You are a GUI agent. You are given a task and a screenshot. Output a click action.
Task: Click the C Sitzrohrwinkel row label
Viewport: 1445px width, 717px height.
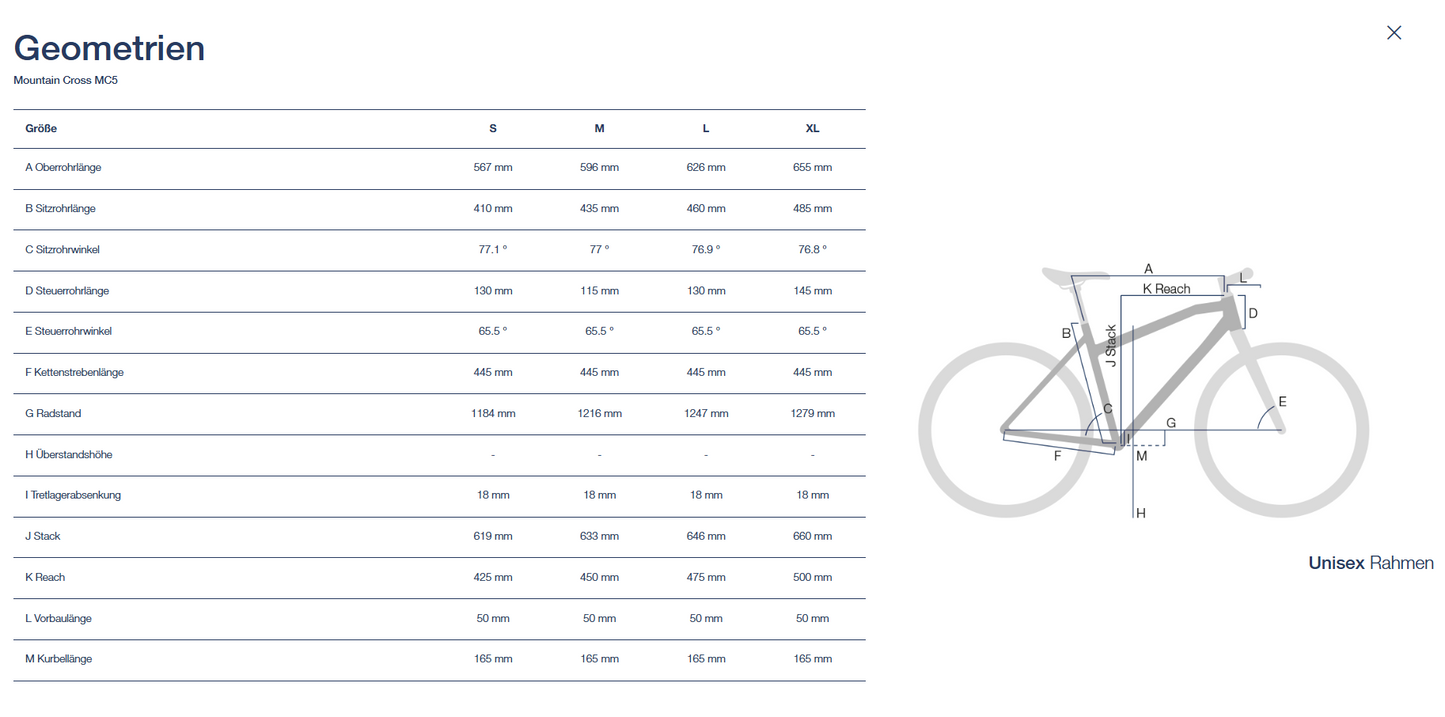tap(62, 249)
